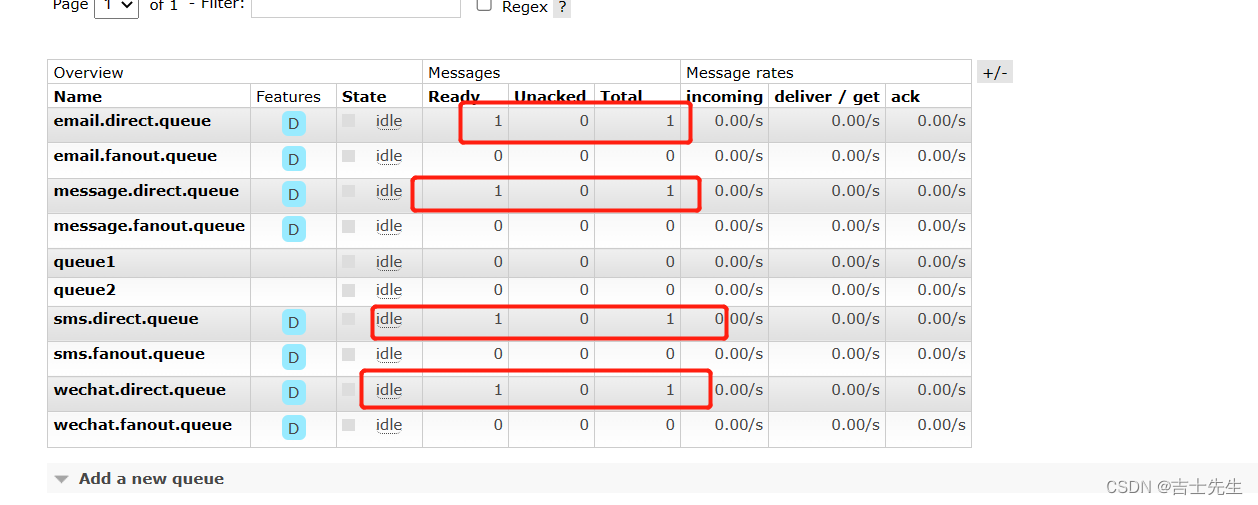Sort by the Unacked column header
The width and height of the screenshot is (1258, 505).
[x=550, y=97]
